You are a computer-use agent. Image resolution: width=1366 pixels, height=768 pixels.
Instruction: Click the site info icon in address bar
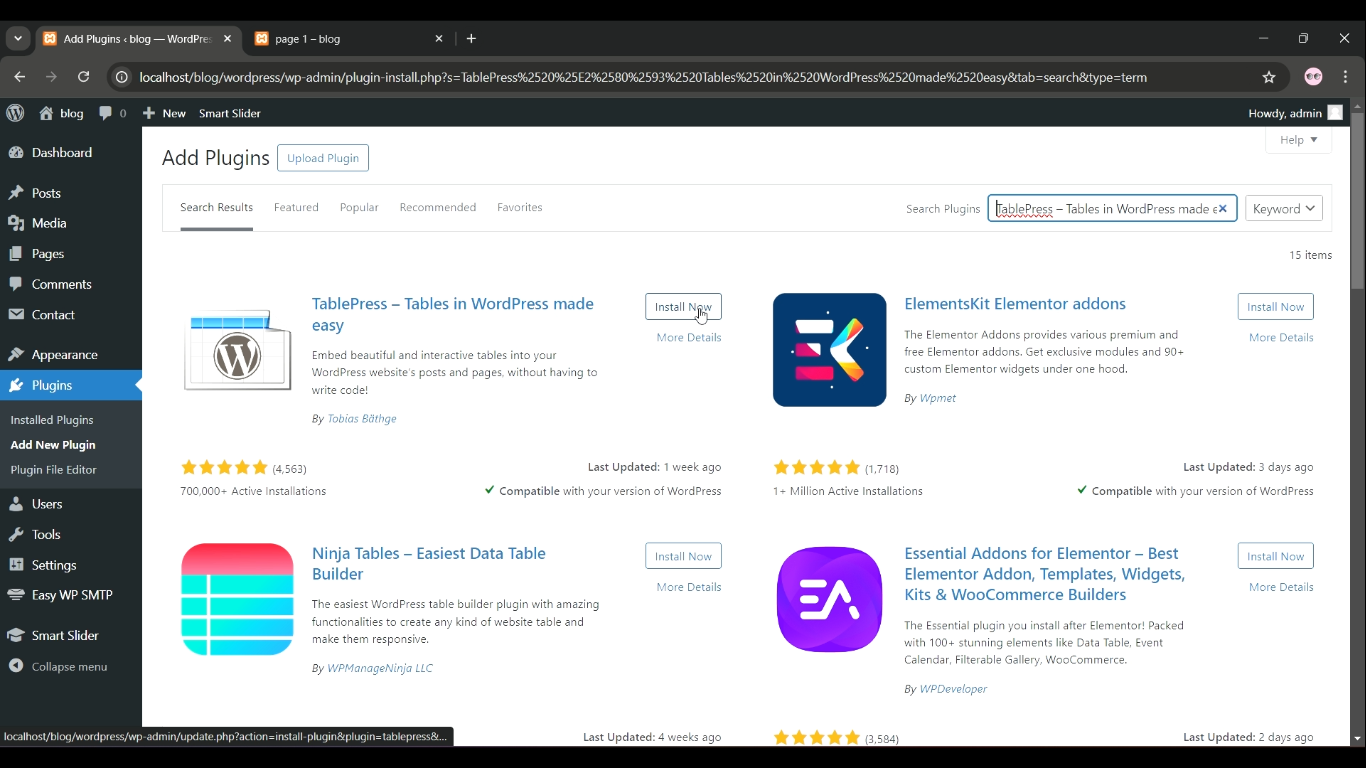click(x=122, y=77)
